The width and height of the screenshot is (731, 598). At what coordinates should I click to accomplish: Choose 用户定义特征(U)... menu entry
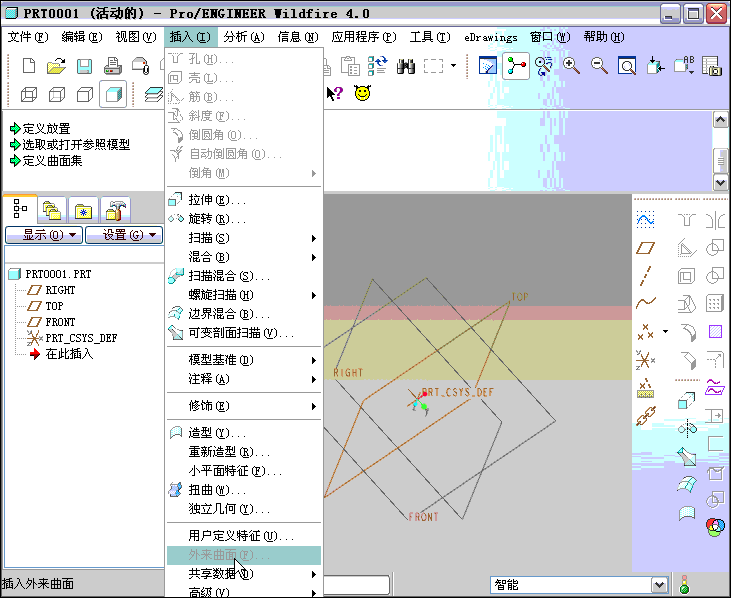tap(243, 536)
